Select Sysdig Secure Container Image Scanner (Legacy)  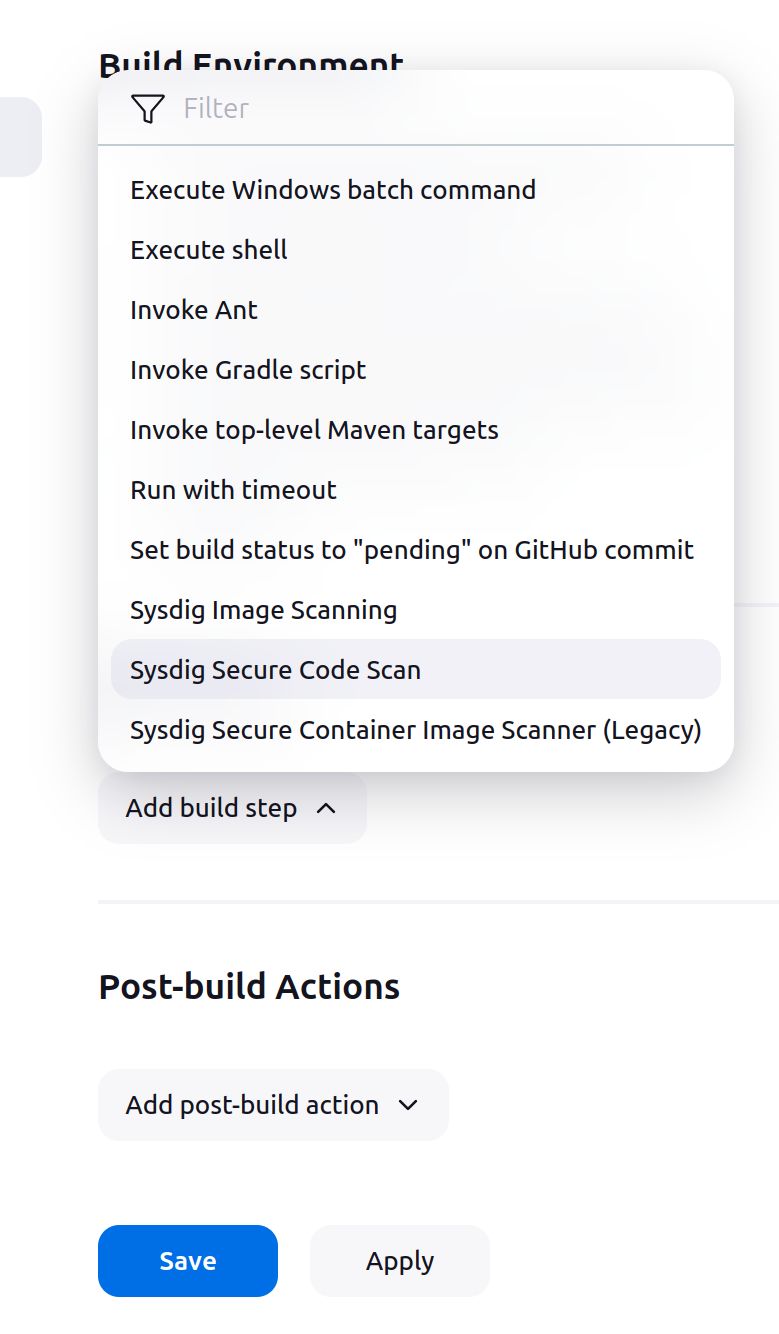(x=415, y=730)
